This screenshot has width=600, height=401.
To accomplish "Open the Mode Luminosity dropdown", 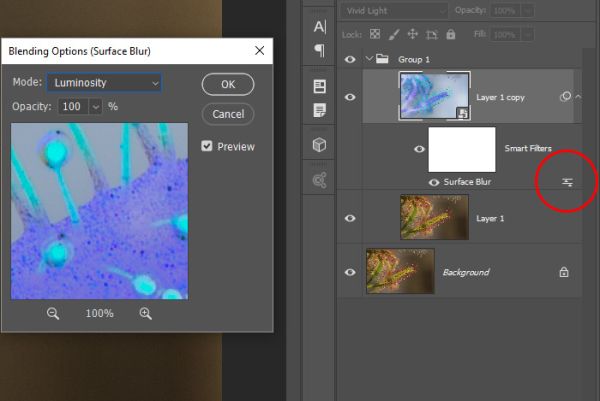I will [104, 83].
